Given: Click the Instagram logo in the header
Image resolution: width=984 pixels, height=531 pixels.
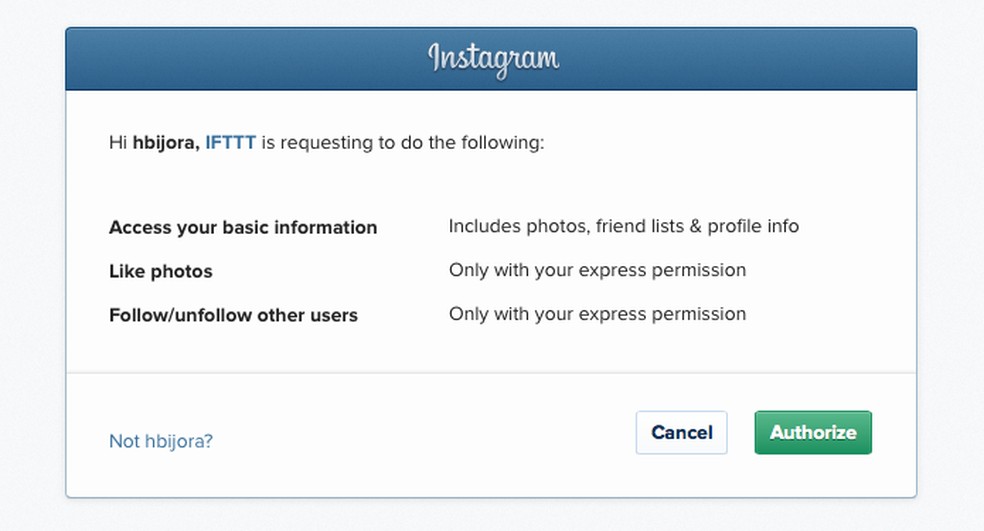Looking at the screenshot, I should (x=493, y=58).
